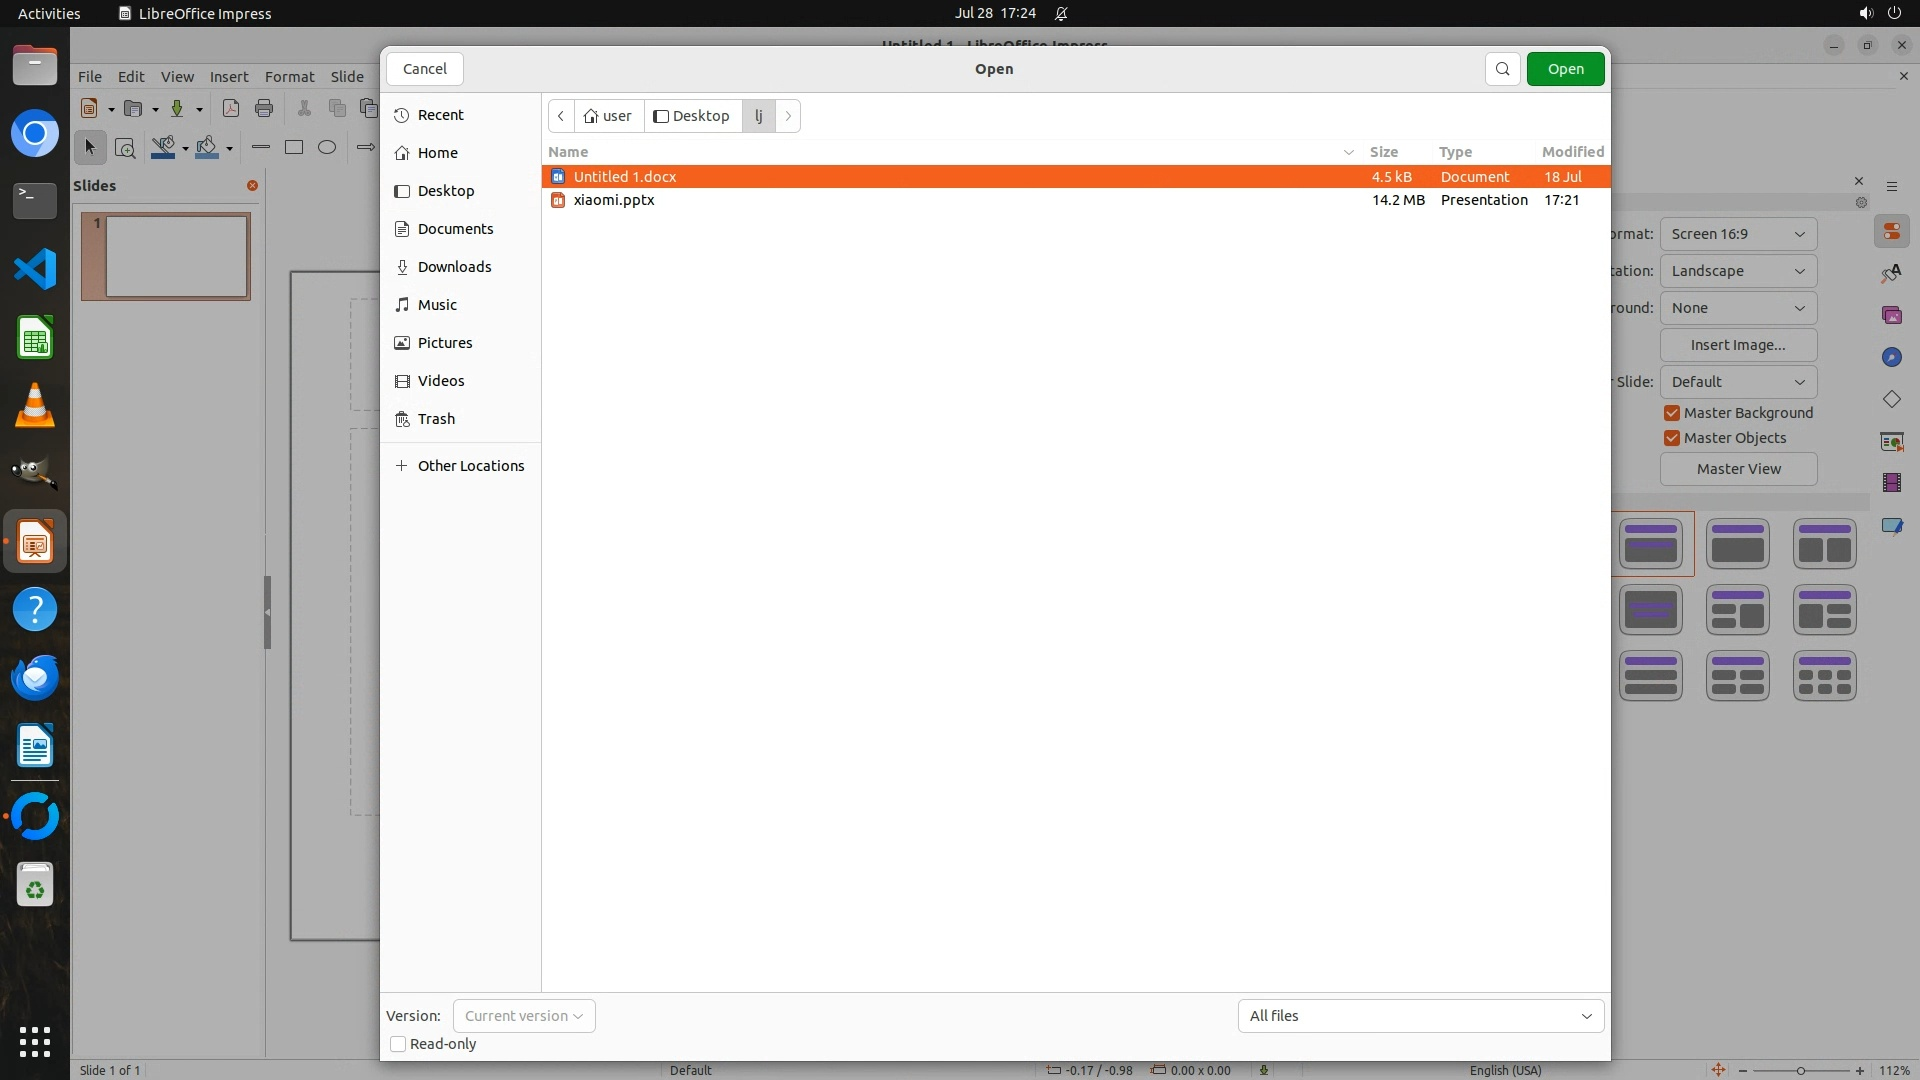Select the rectangle shape tool
Image resolution: width=1920 pixels, height=1080 pixels.
[x=294, y=147]
